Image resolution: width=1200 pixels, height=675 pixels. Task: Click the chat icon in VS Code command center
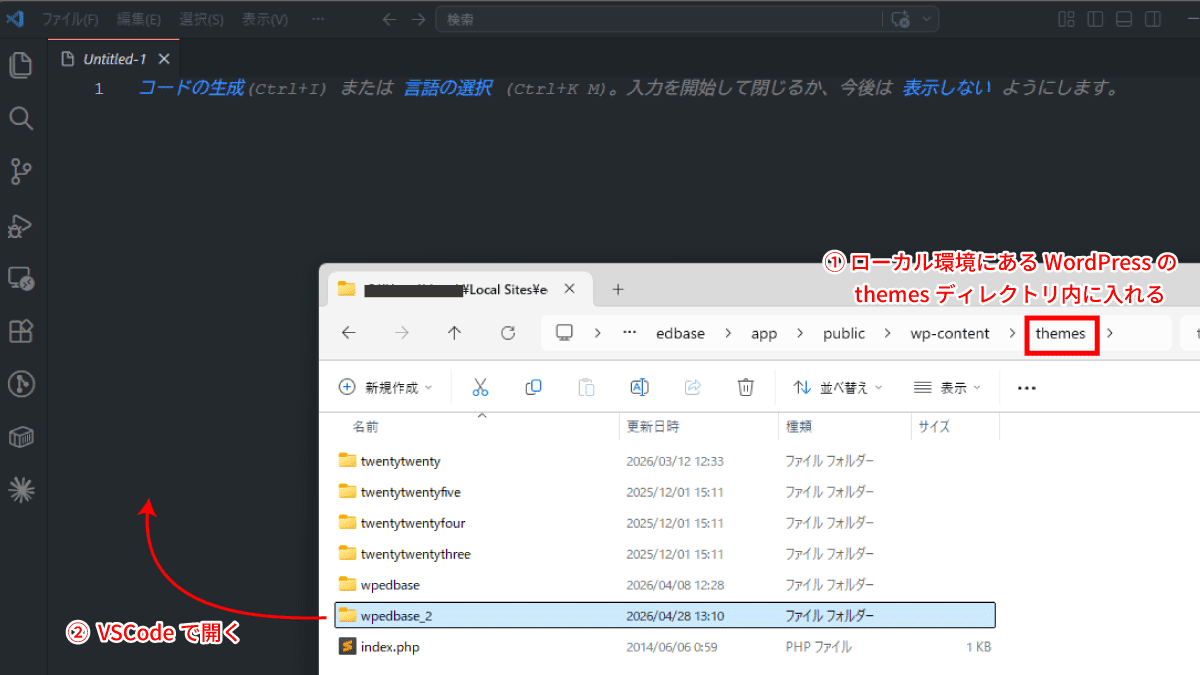click(x=900, y=19)
